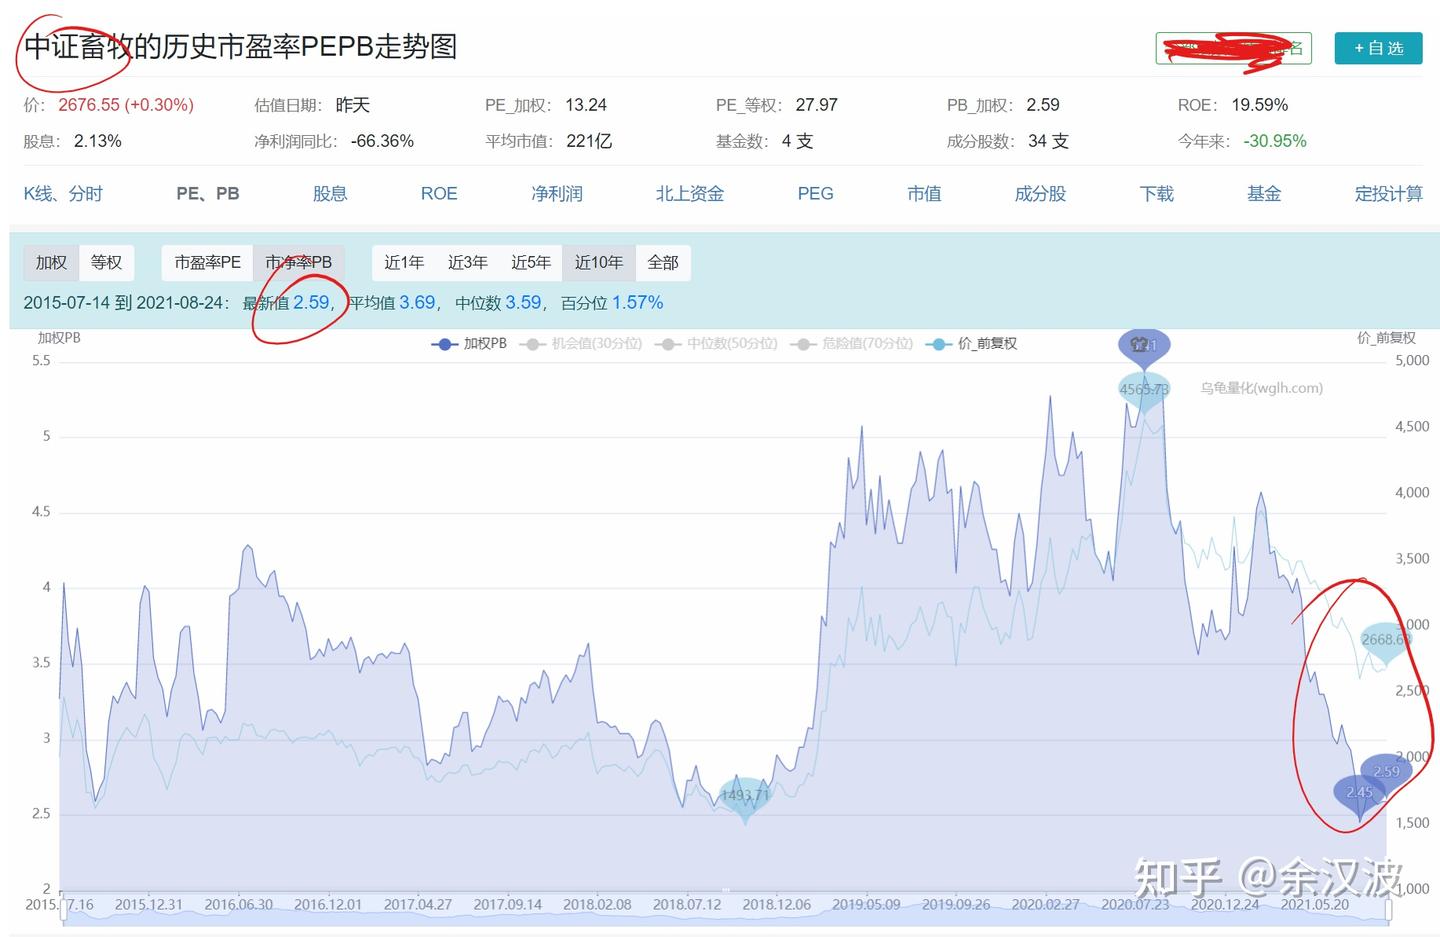Open the ROE tab
This screenshot has width=1440, height=937.
click(439, 193)
